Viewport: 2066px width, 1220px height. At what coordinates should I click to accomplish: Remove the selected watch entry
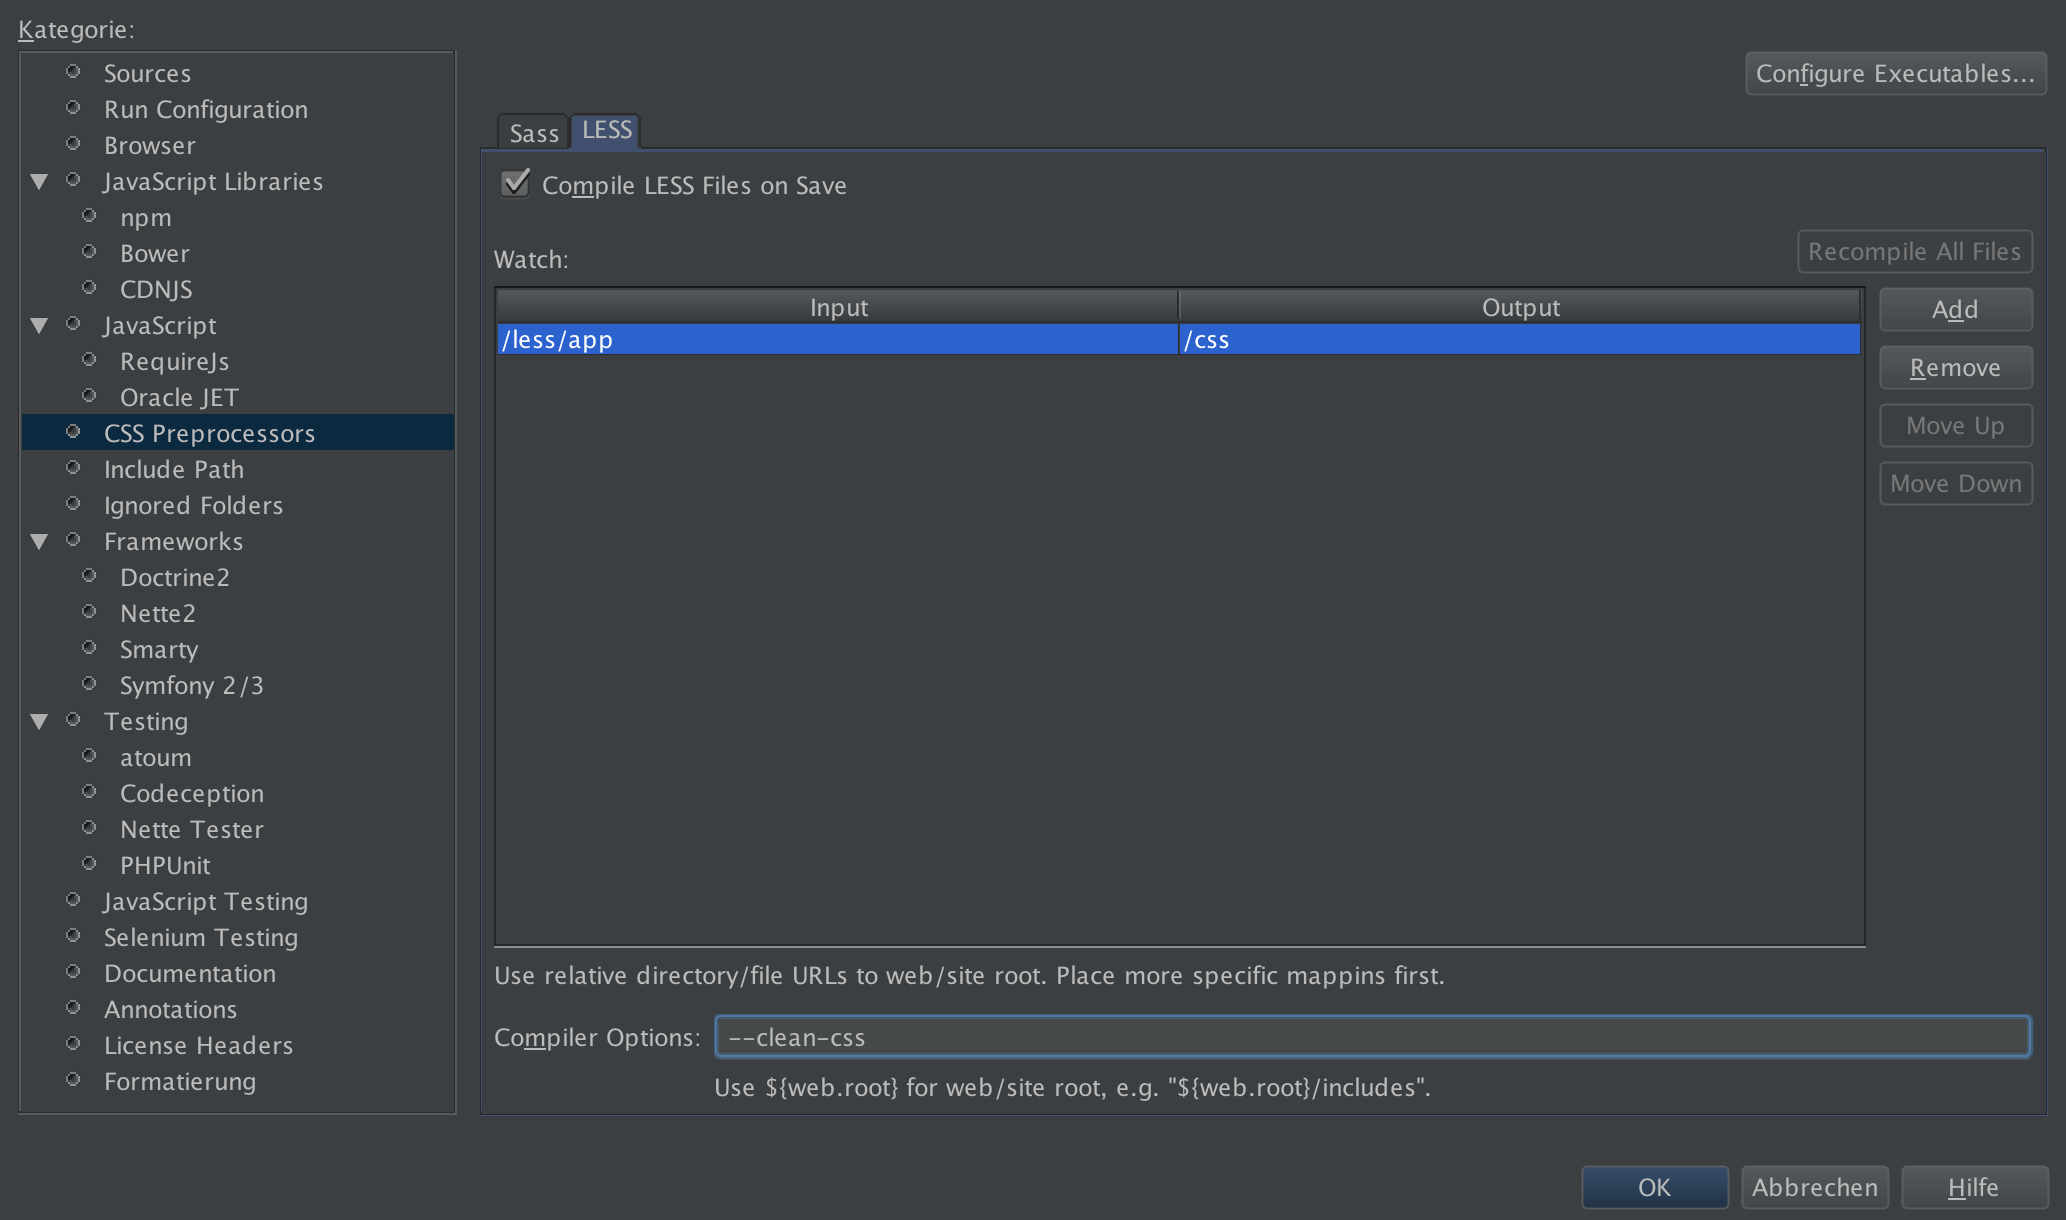(1955, 368)
